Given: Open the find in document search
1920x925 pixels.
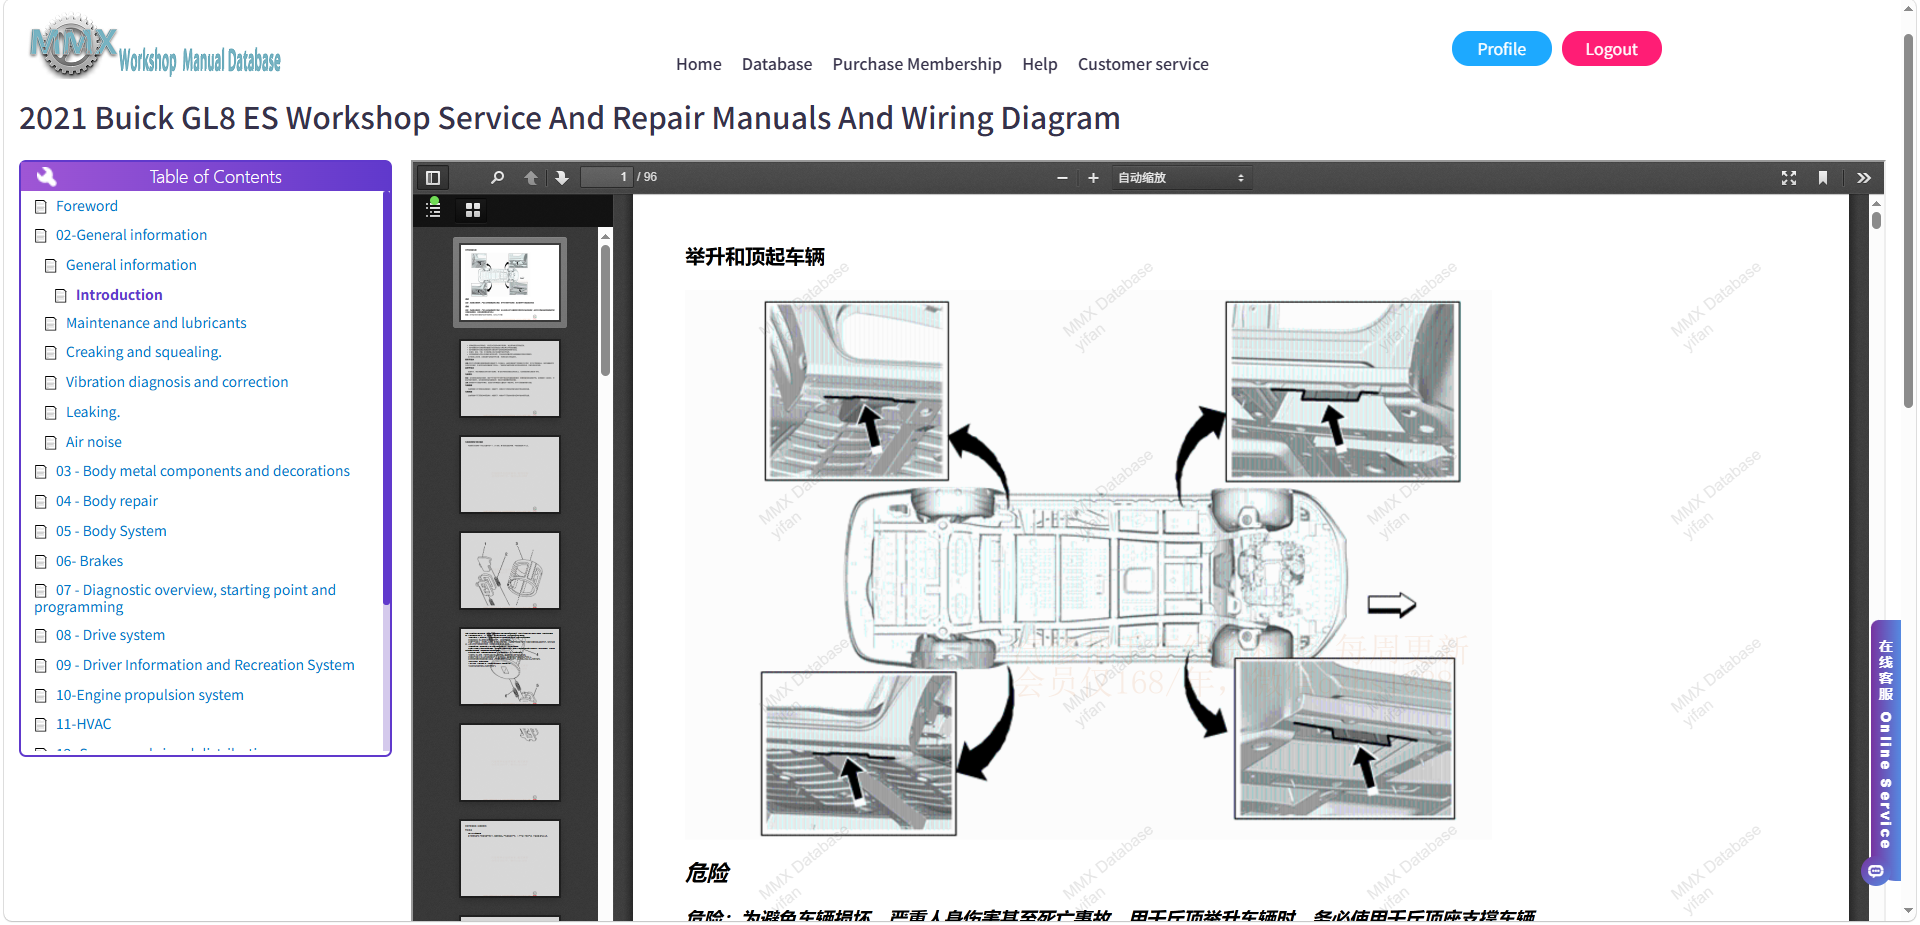Looking at the screenshot, I should (x=497, y=178).
